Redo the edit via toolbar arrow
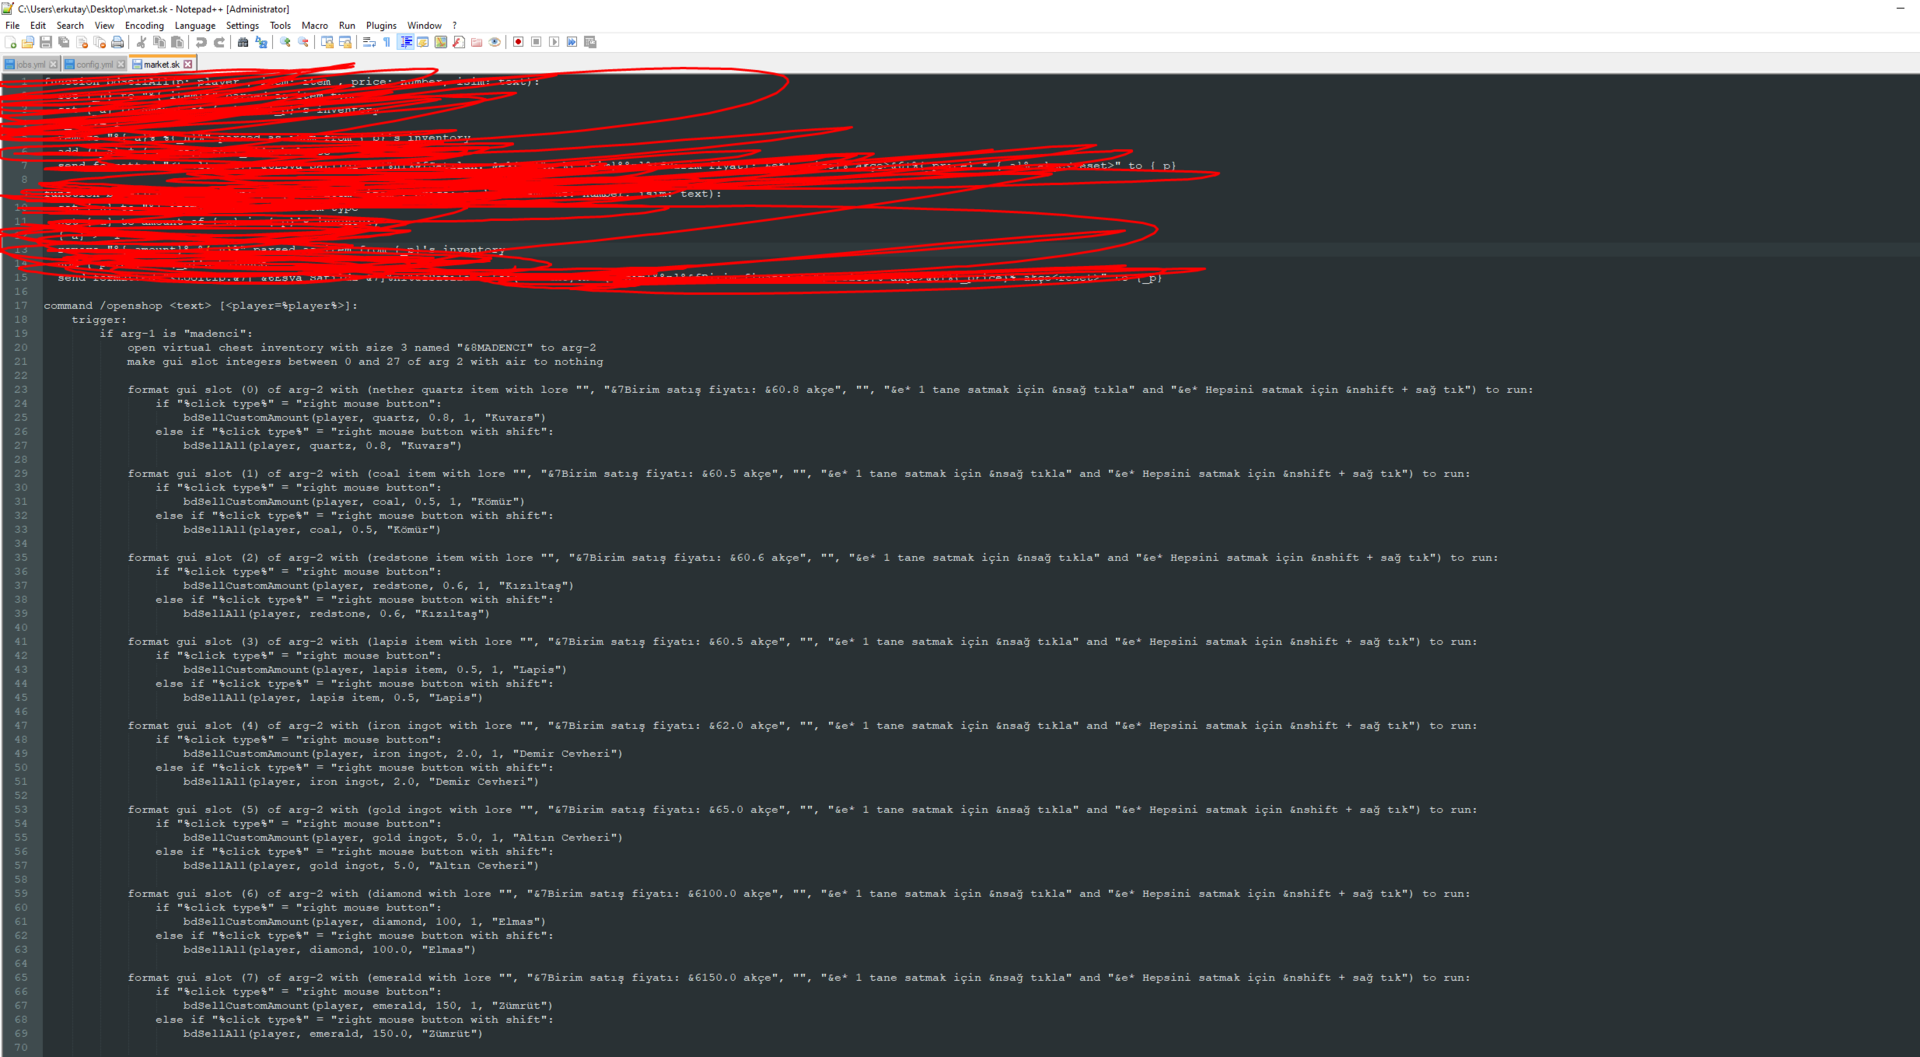This screenshot has height=1057, width=1920. click(219, 42)
